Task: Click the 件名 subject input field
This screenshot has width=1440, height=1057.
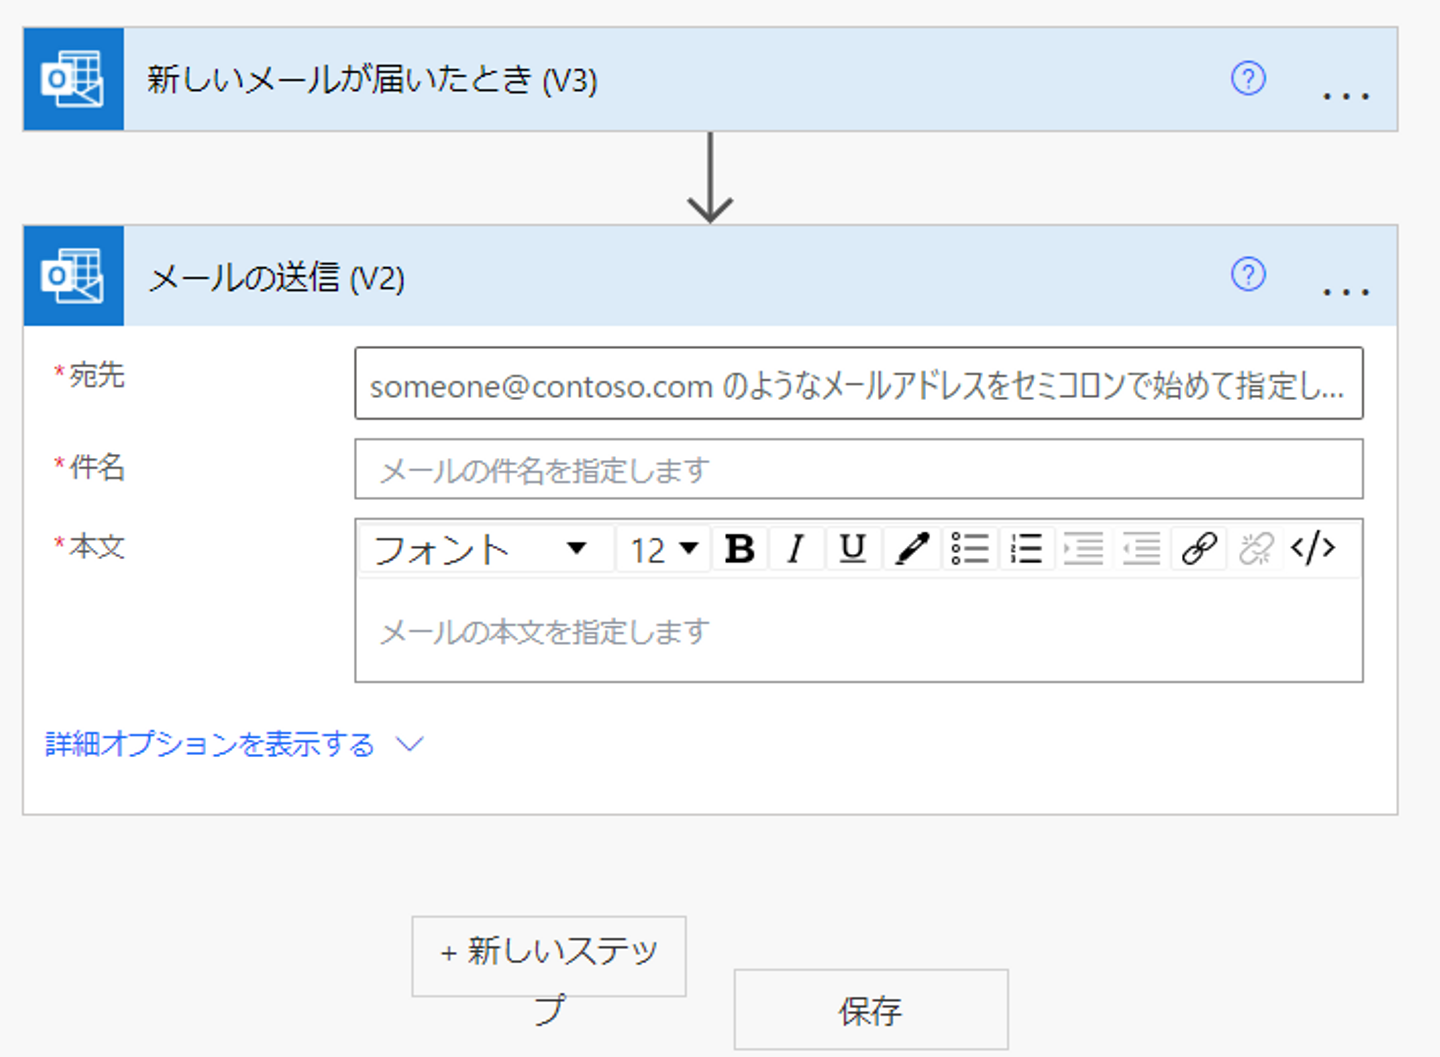Action: tap(859, 469)
